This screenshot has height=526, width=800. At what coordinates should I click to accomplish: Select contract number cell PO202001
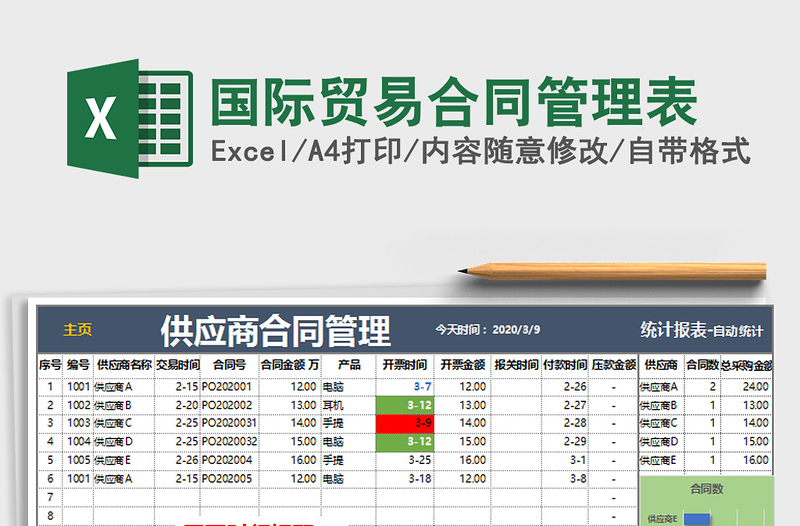[x=230, y=387]
